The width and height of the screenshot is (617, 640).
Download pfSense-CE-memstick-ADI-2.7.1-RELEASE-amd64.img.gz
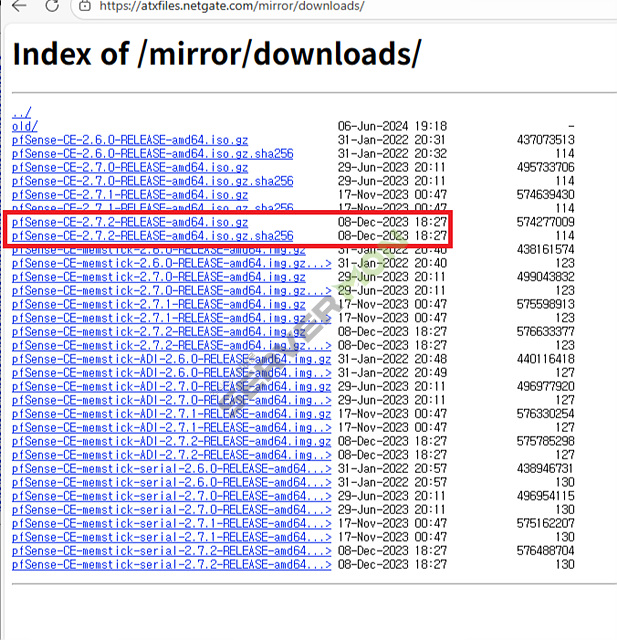pos(171,414)
